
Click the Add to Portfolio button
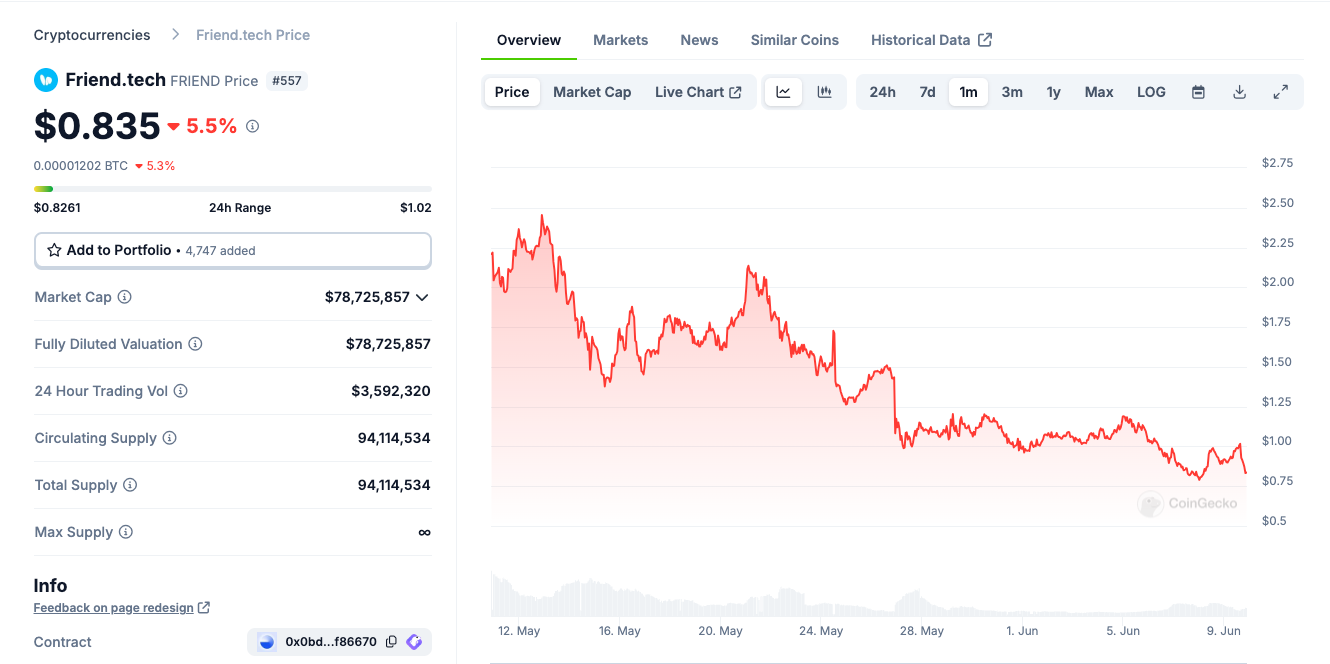233,250
